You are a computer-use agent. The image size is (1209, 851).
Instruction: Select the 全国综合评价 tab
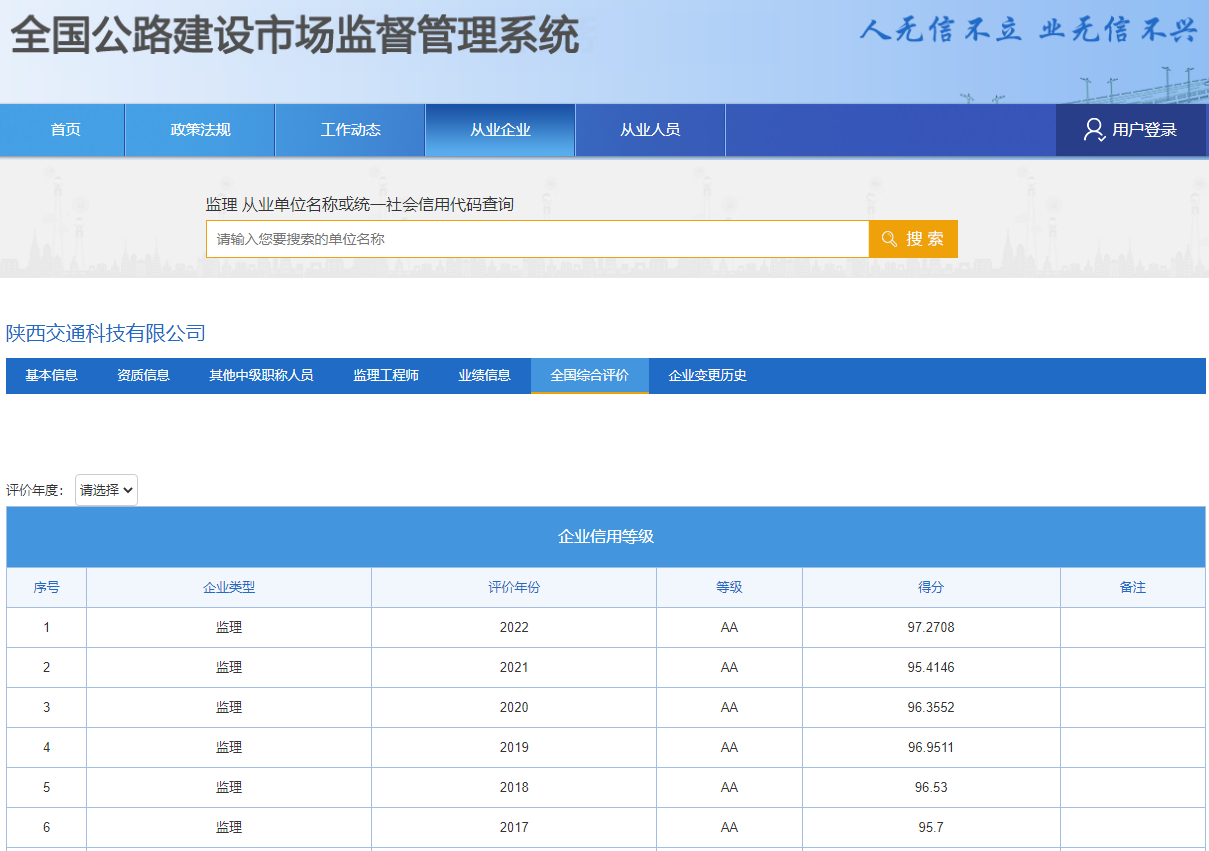(589, 376)
